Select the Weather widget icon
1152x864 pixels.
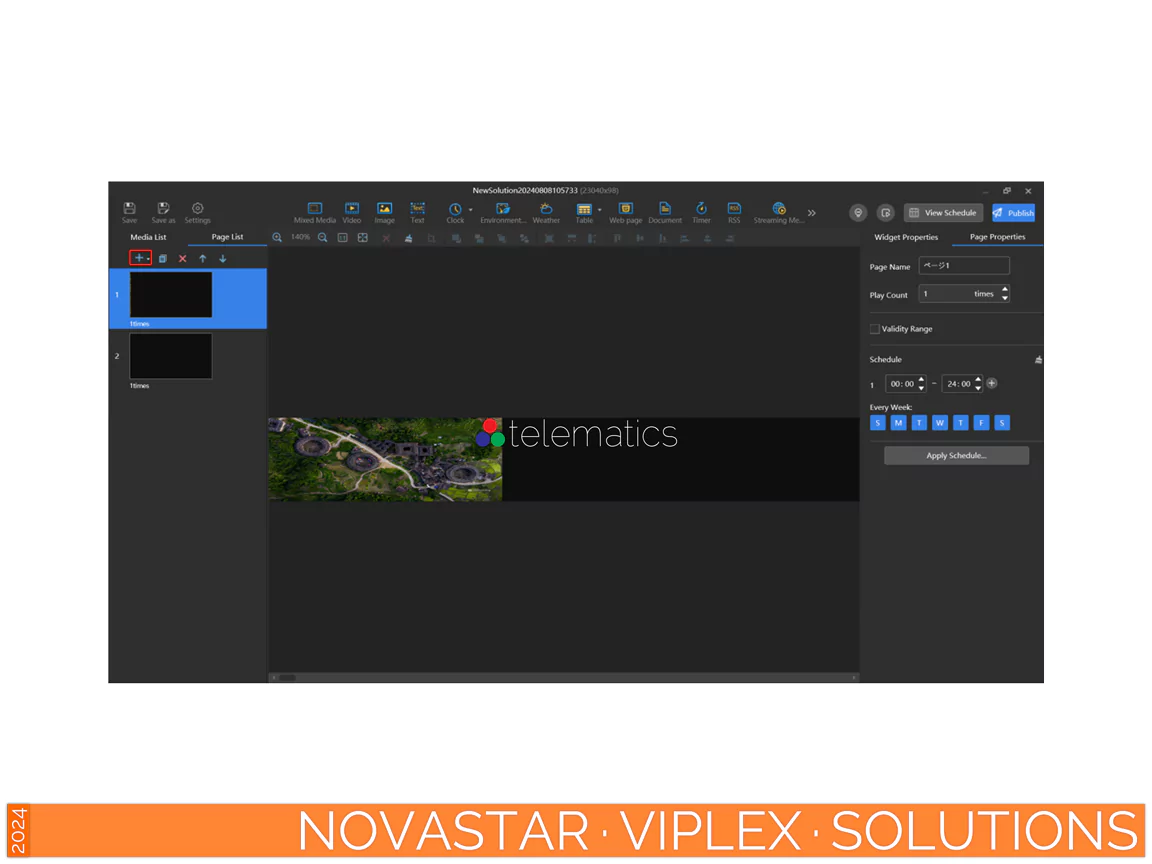point(546,212)
